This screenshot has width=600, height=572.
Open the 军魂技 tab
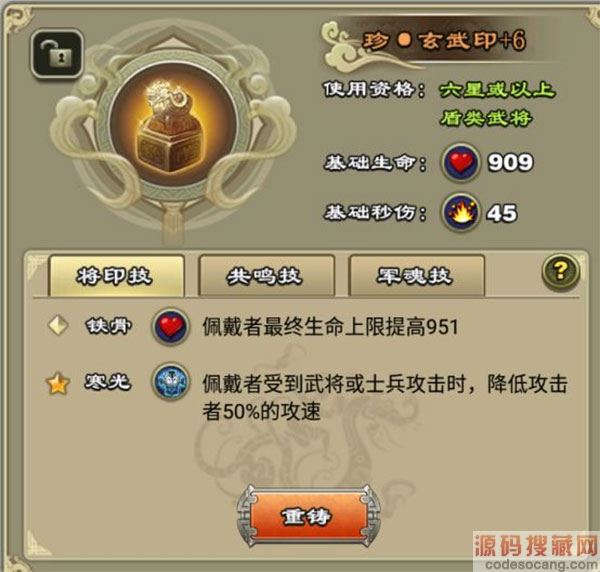coord(417,276)
